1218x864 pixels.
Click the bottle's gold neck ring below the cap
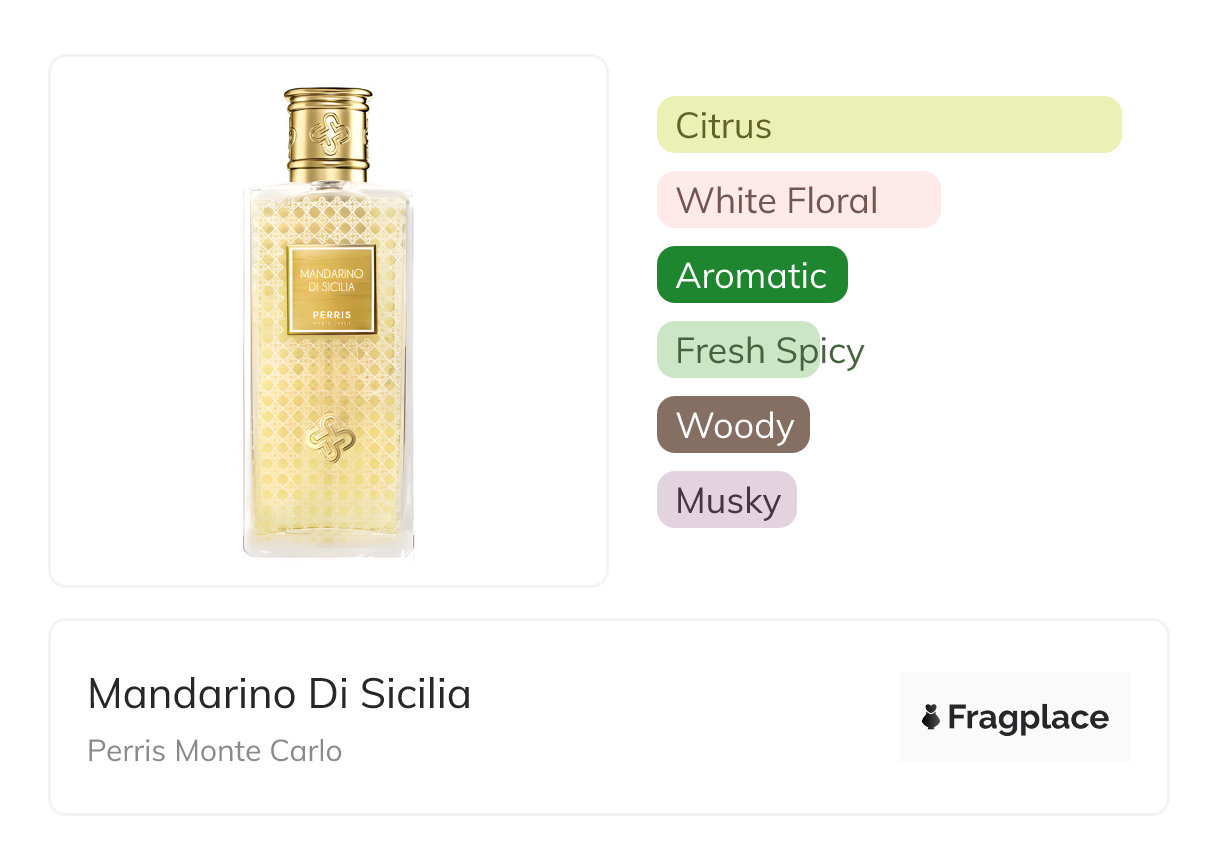(328, 168)
